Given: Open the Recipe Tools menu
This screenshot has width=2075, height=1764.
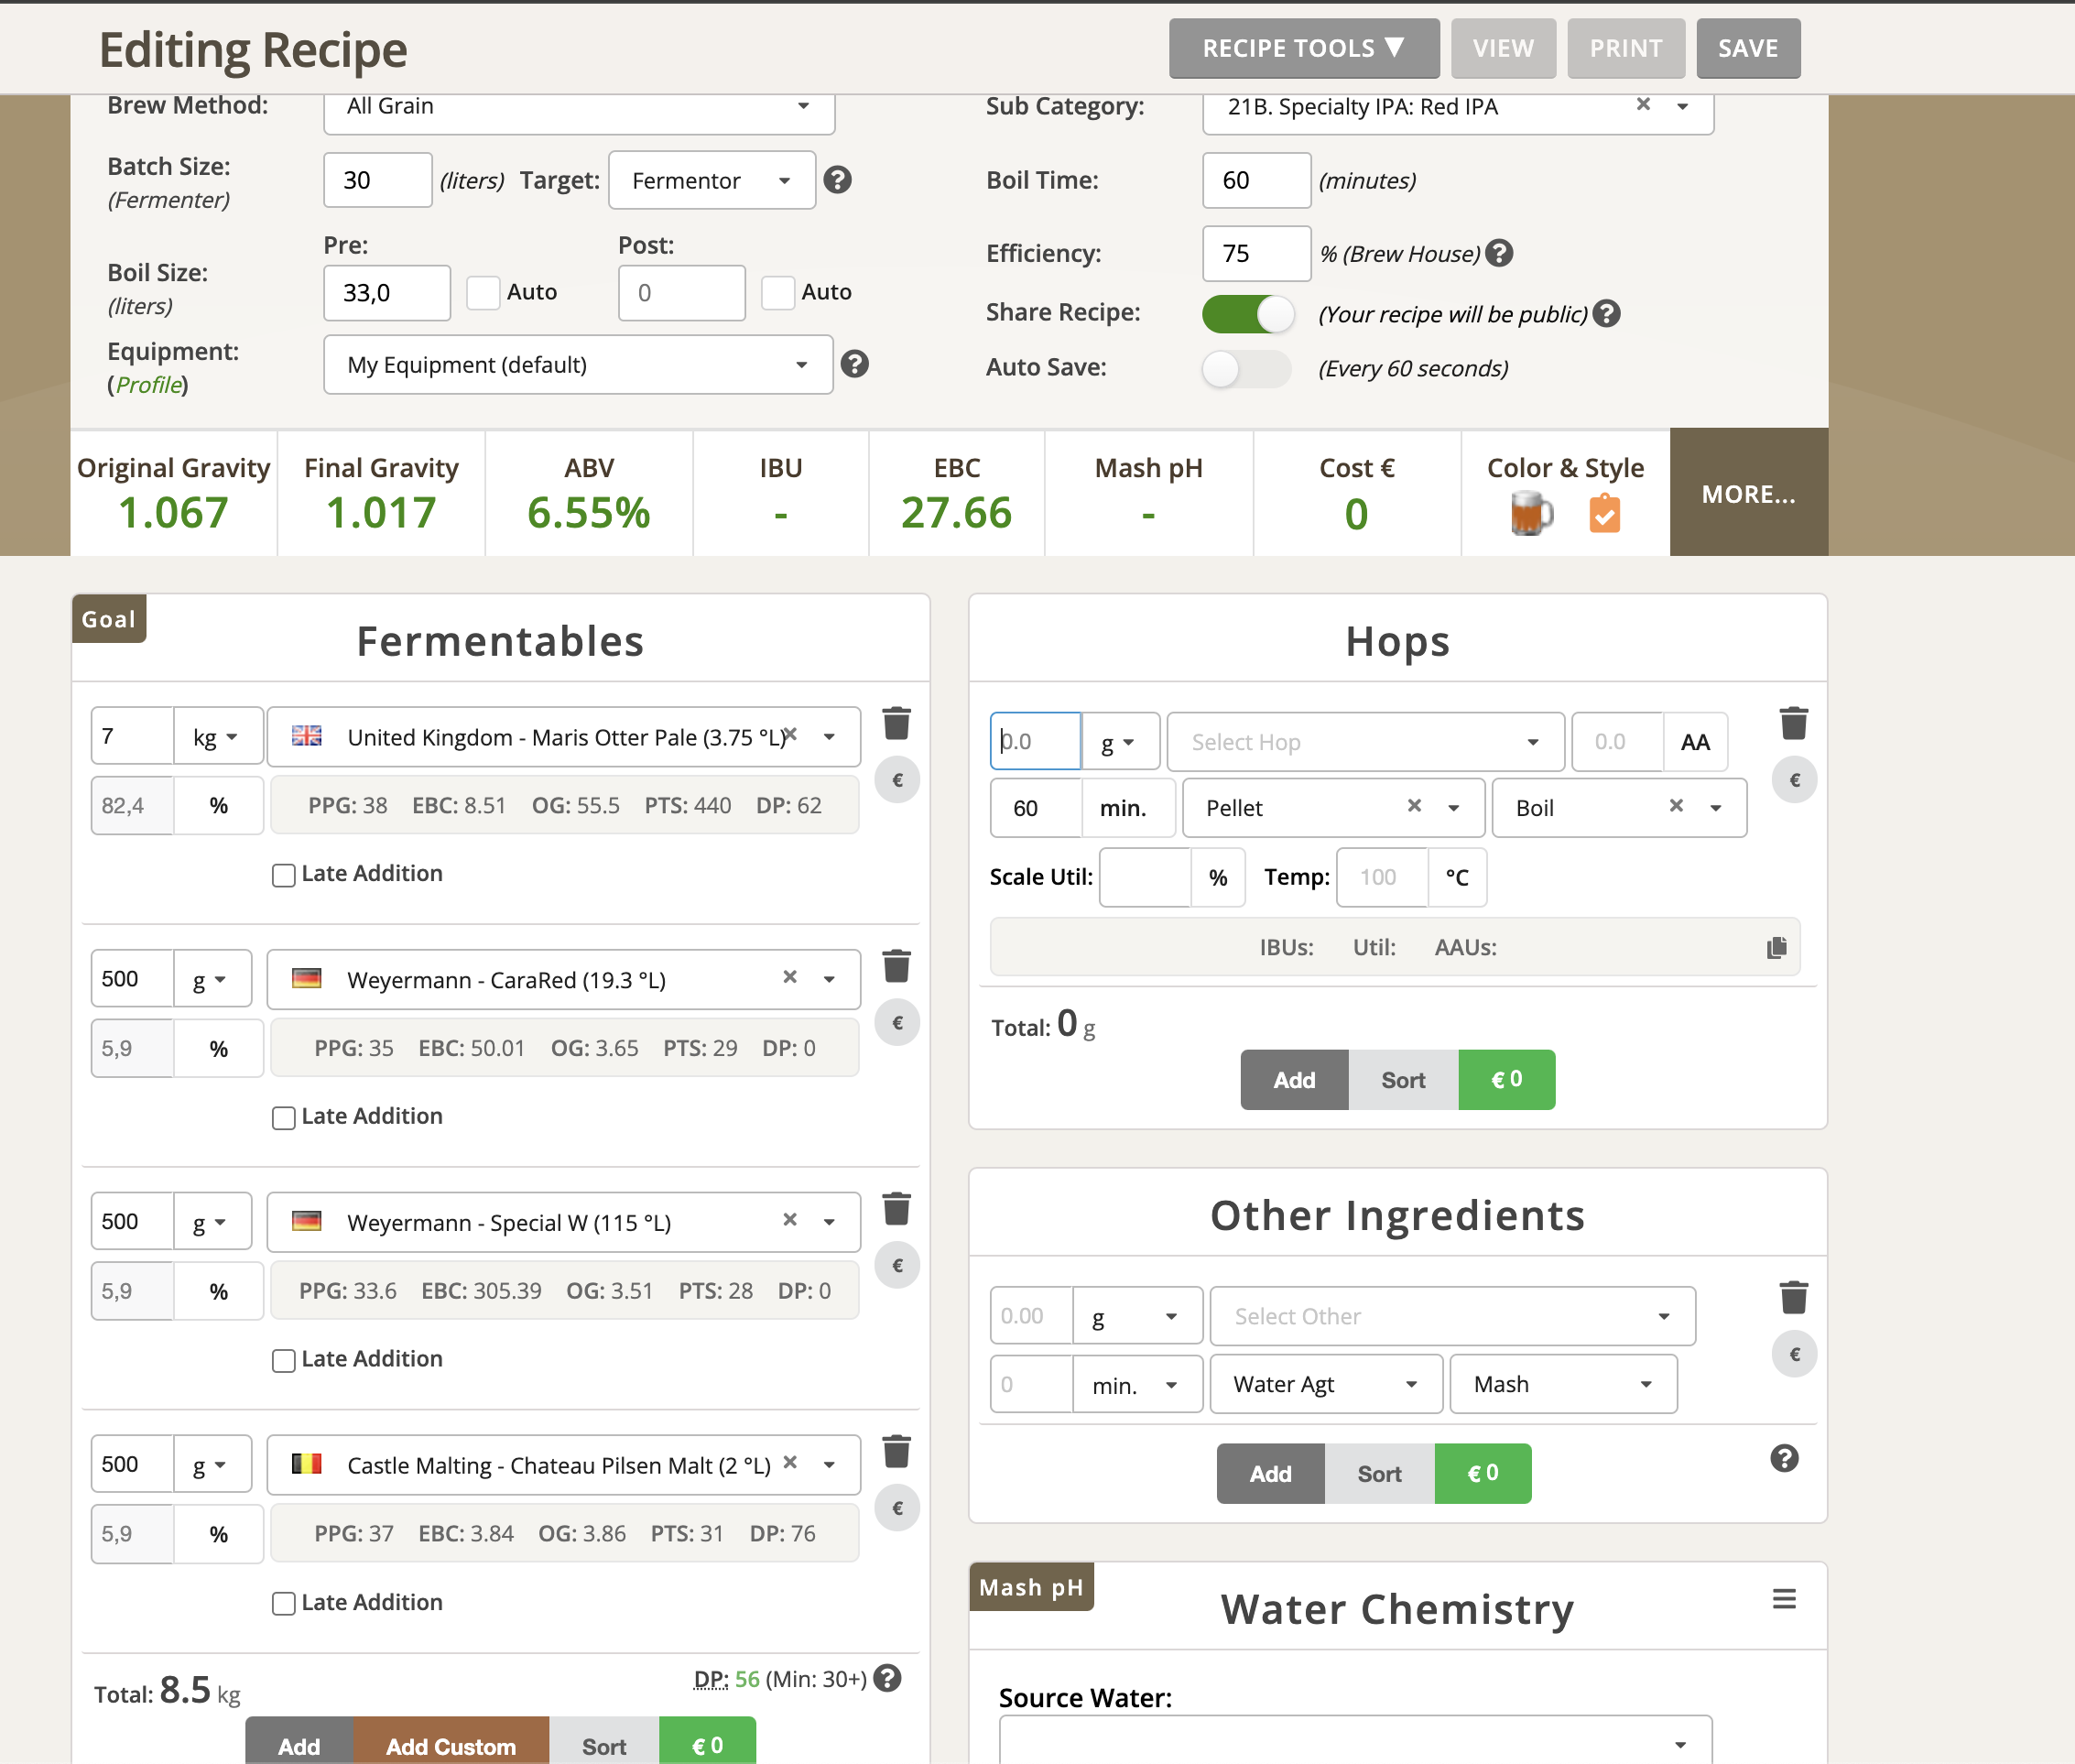Looking at the screenshot, I should tap(1303, 48).
